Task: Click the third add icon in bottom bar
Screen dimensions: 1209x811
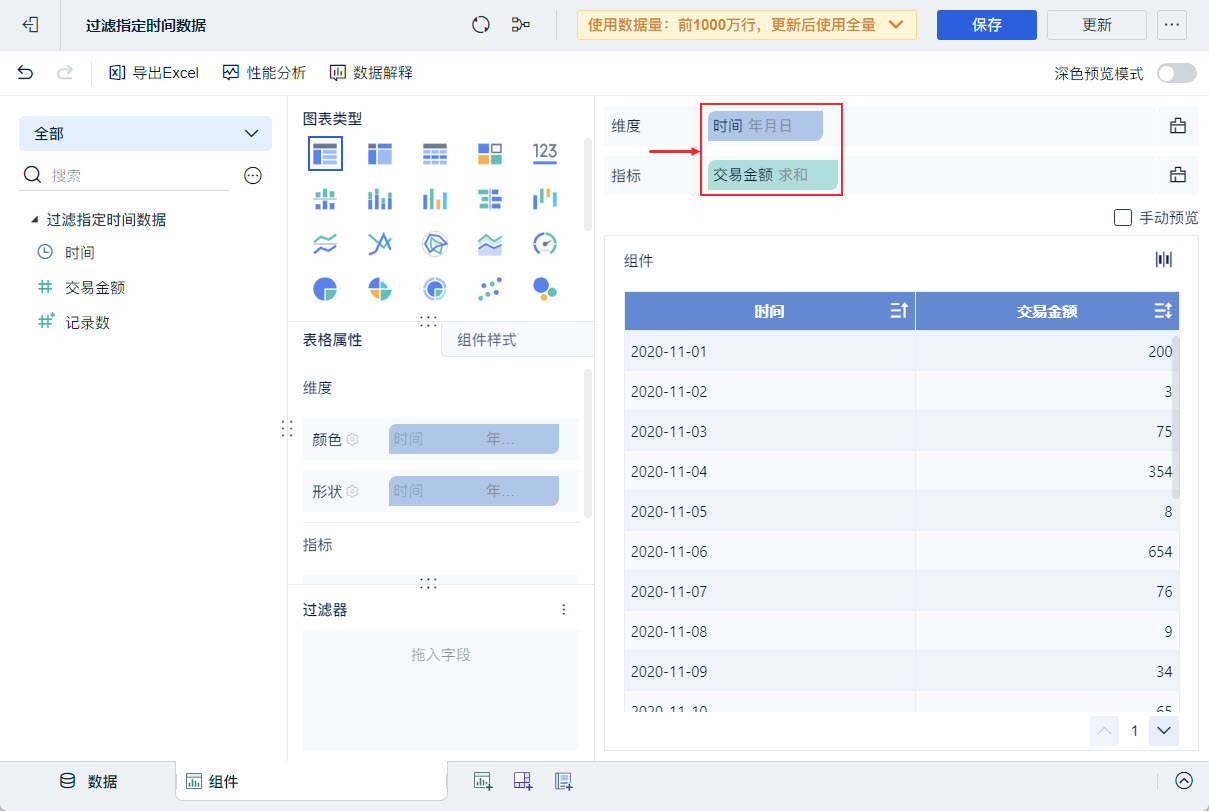Action: (563, 781)
